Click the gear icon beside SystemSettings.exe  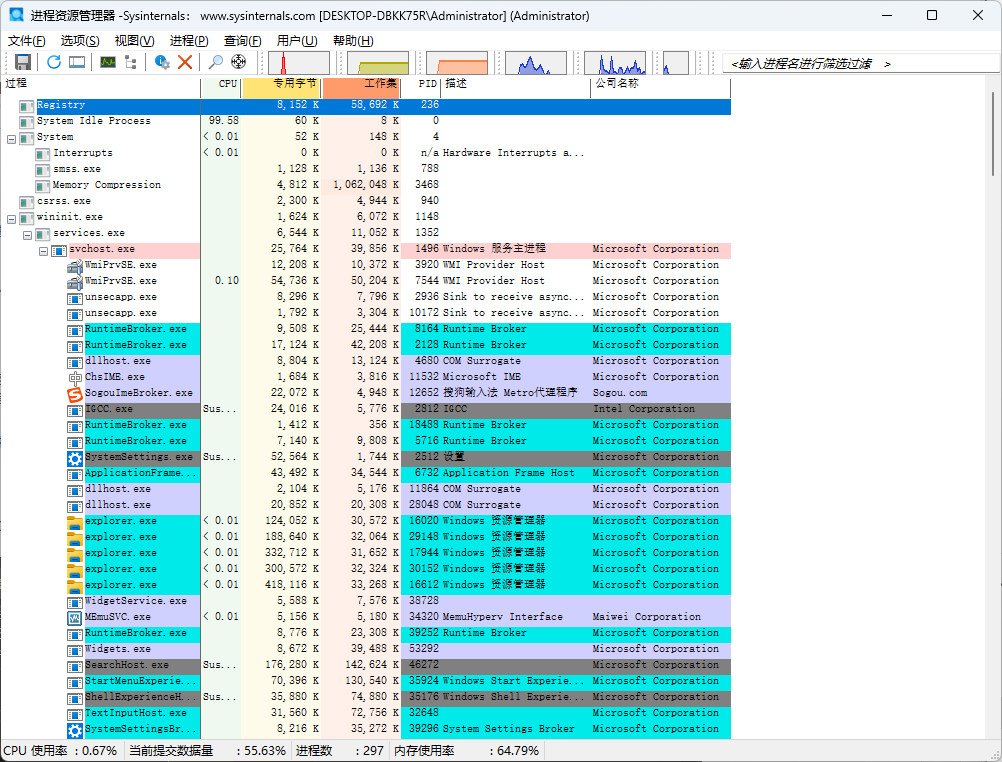(x=75, y=457)
